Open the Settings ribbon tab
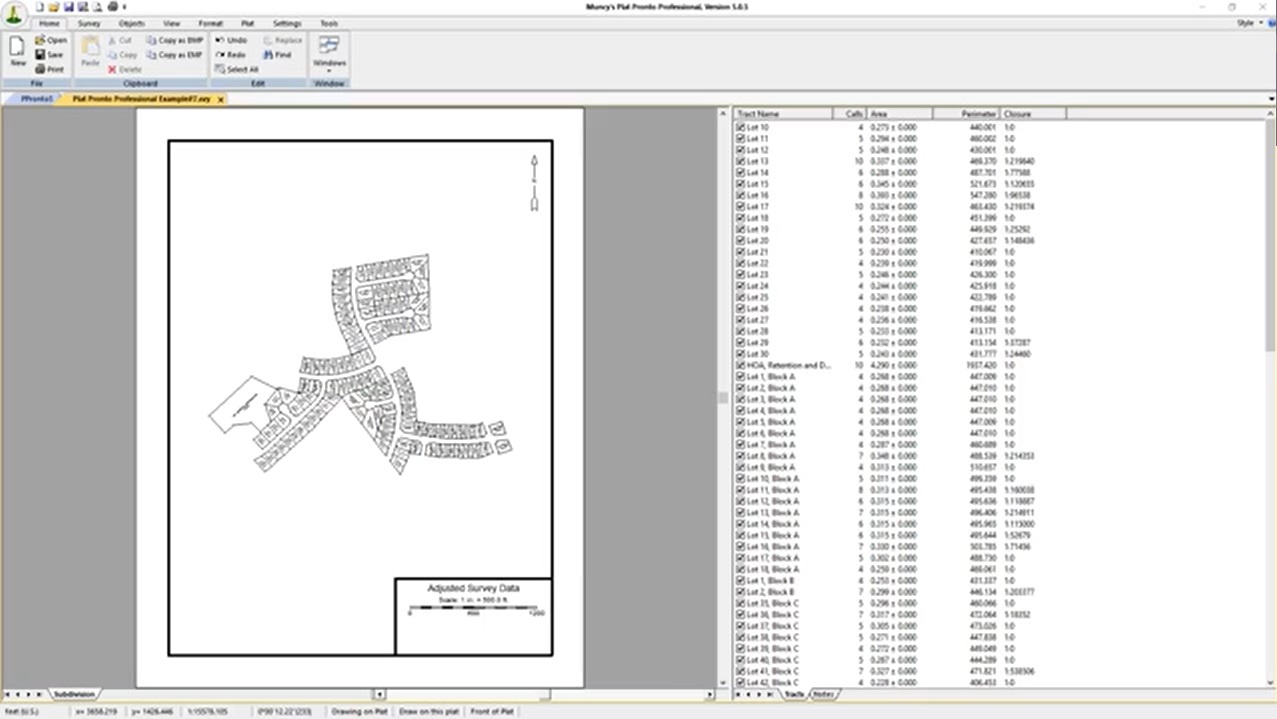Viewport: 1277px width, 719px height. pyautogui.click(x=287, y=23)
